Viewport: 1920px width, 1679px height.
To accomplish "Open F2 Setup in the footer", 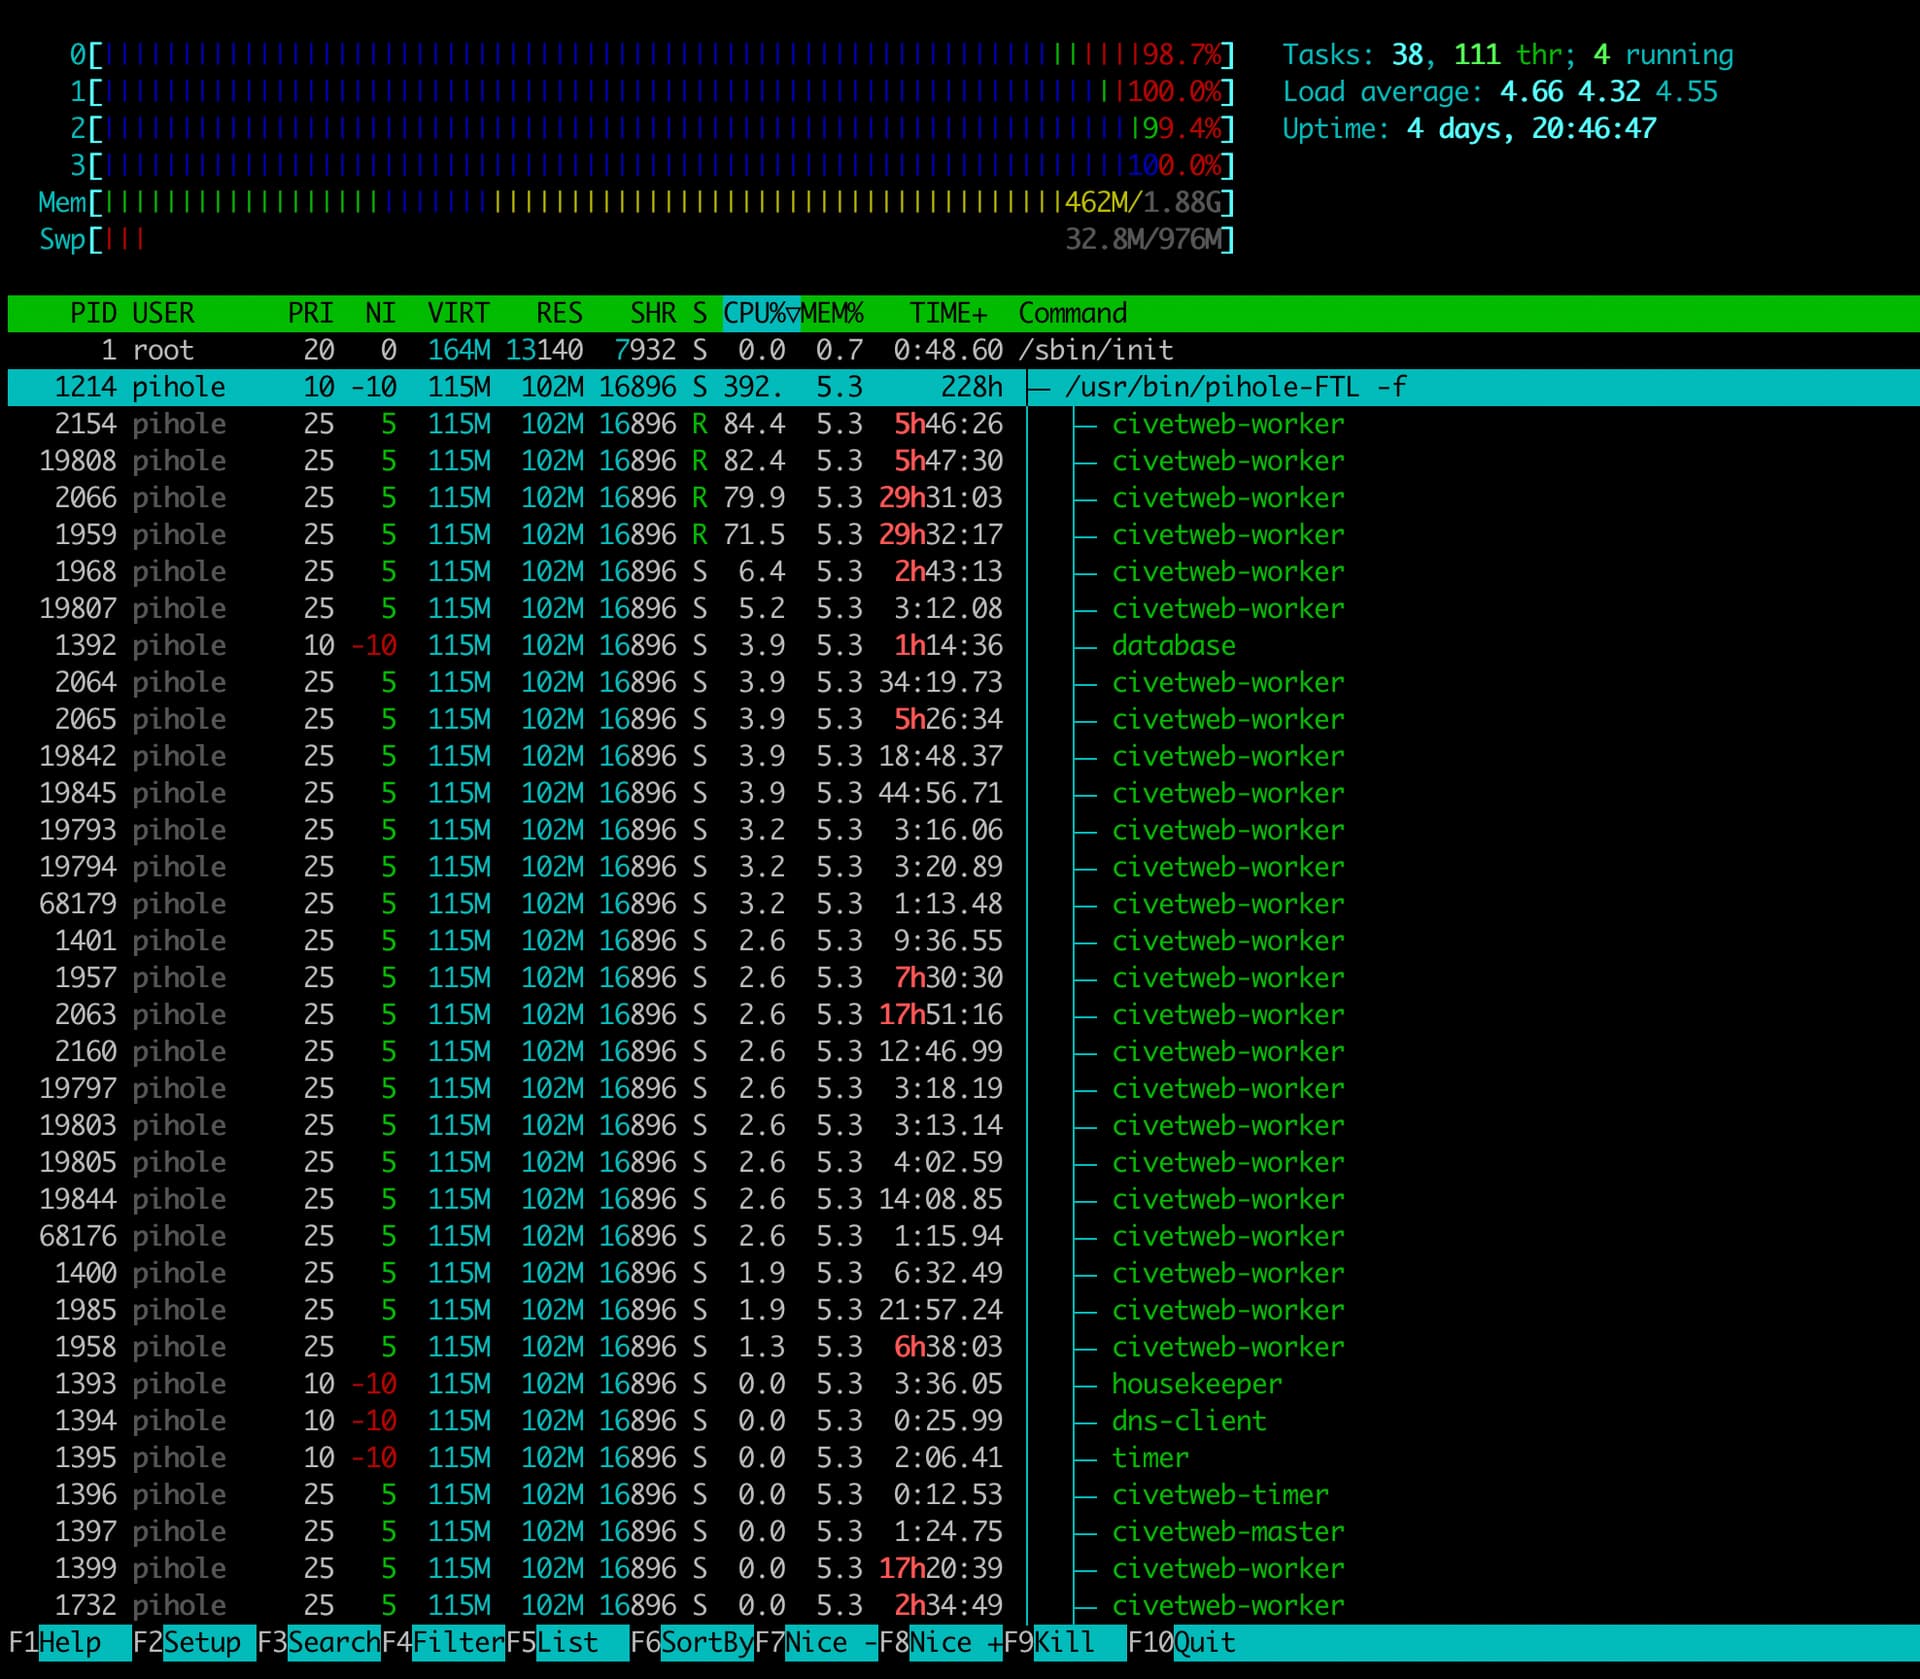I will pyautogui.click(x=200, y=1643).
